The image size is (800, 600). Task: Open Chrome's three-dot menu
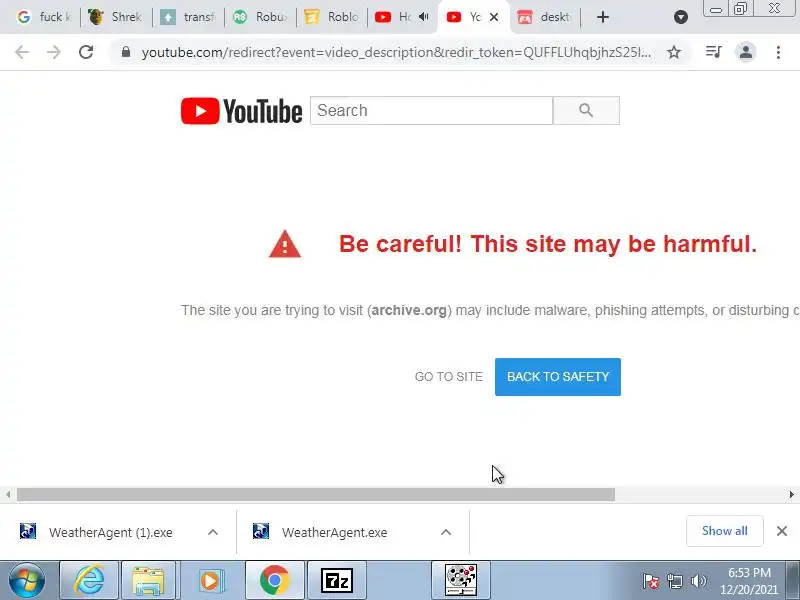(778, 52)
